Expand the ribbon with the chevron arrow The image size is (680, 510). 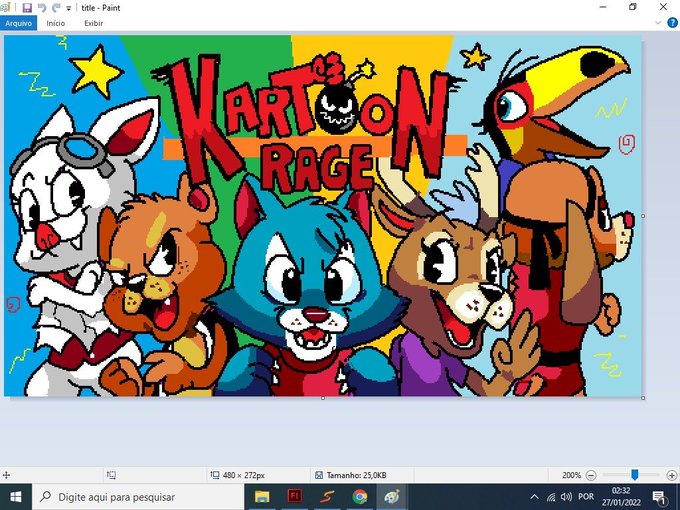(x=658, y=23)
